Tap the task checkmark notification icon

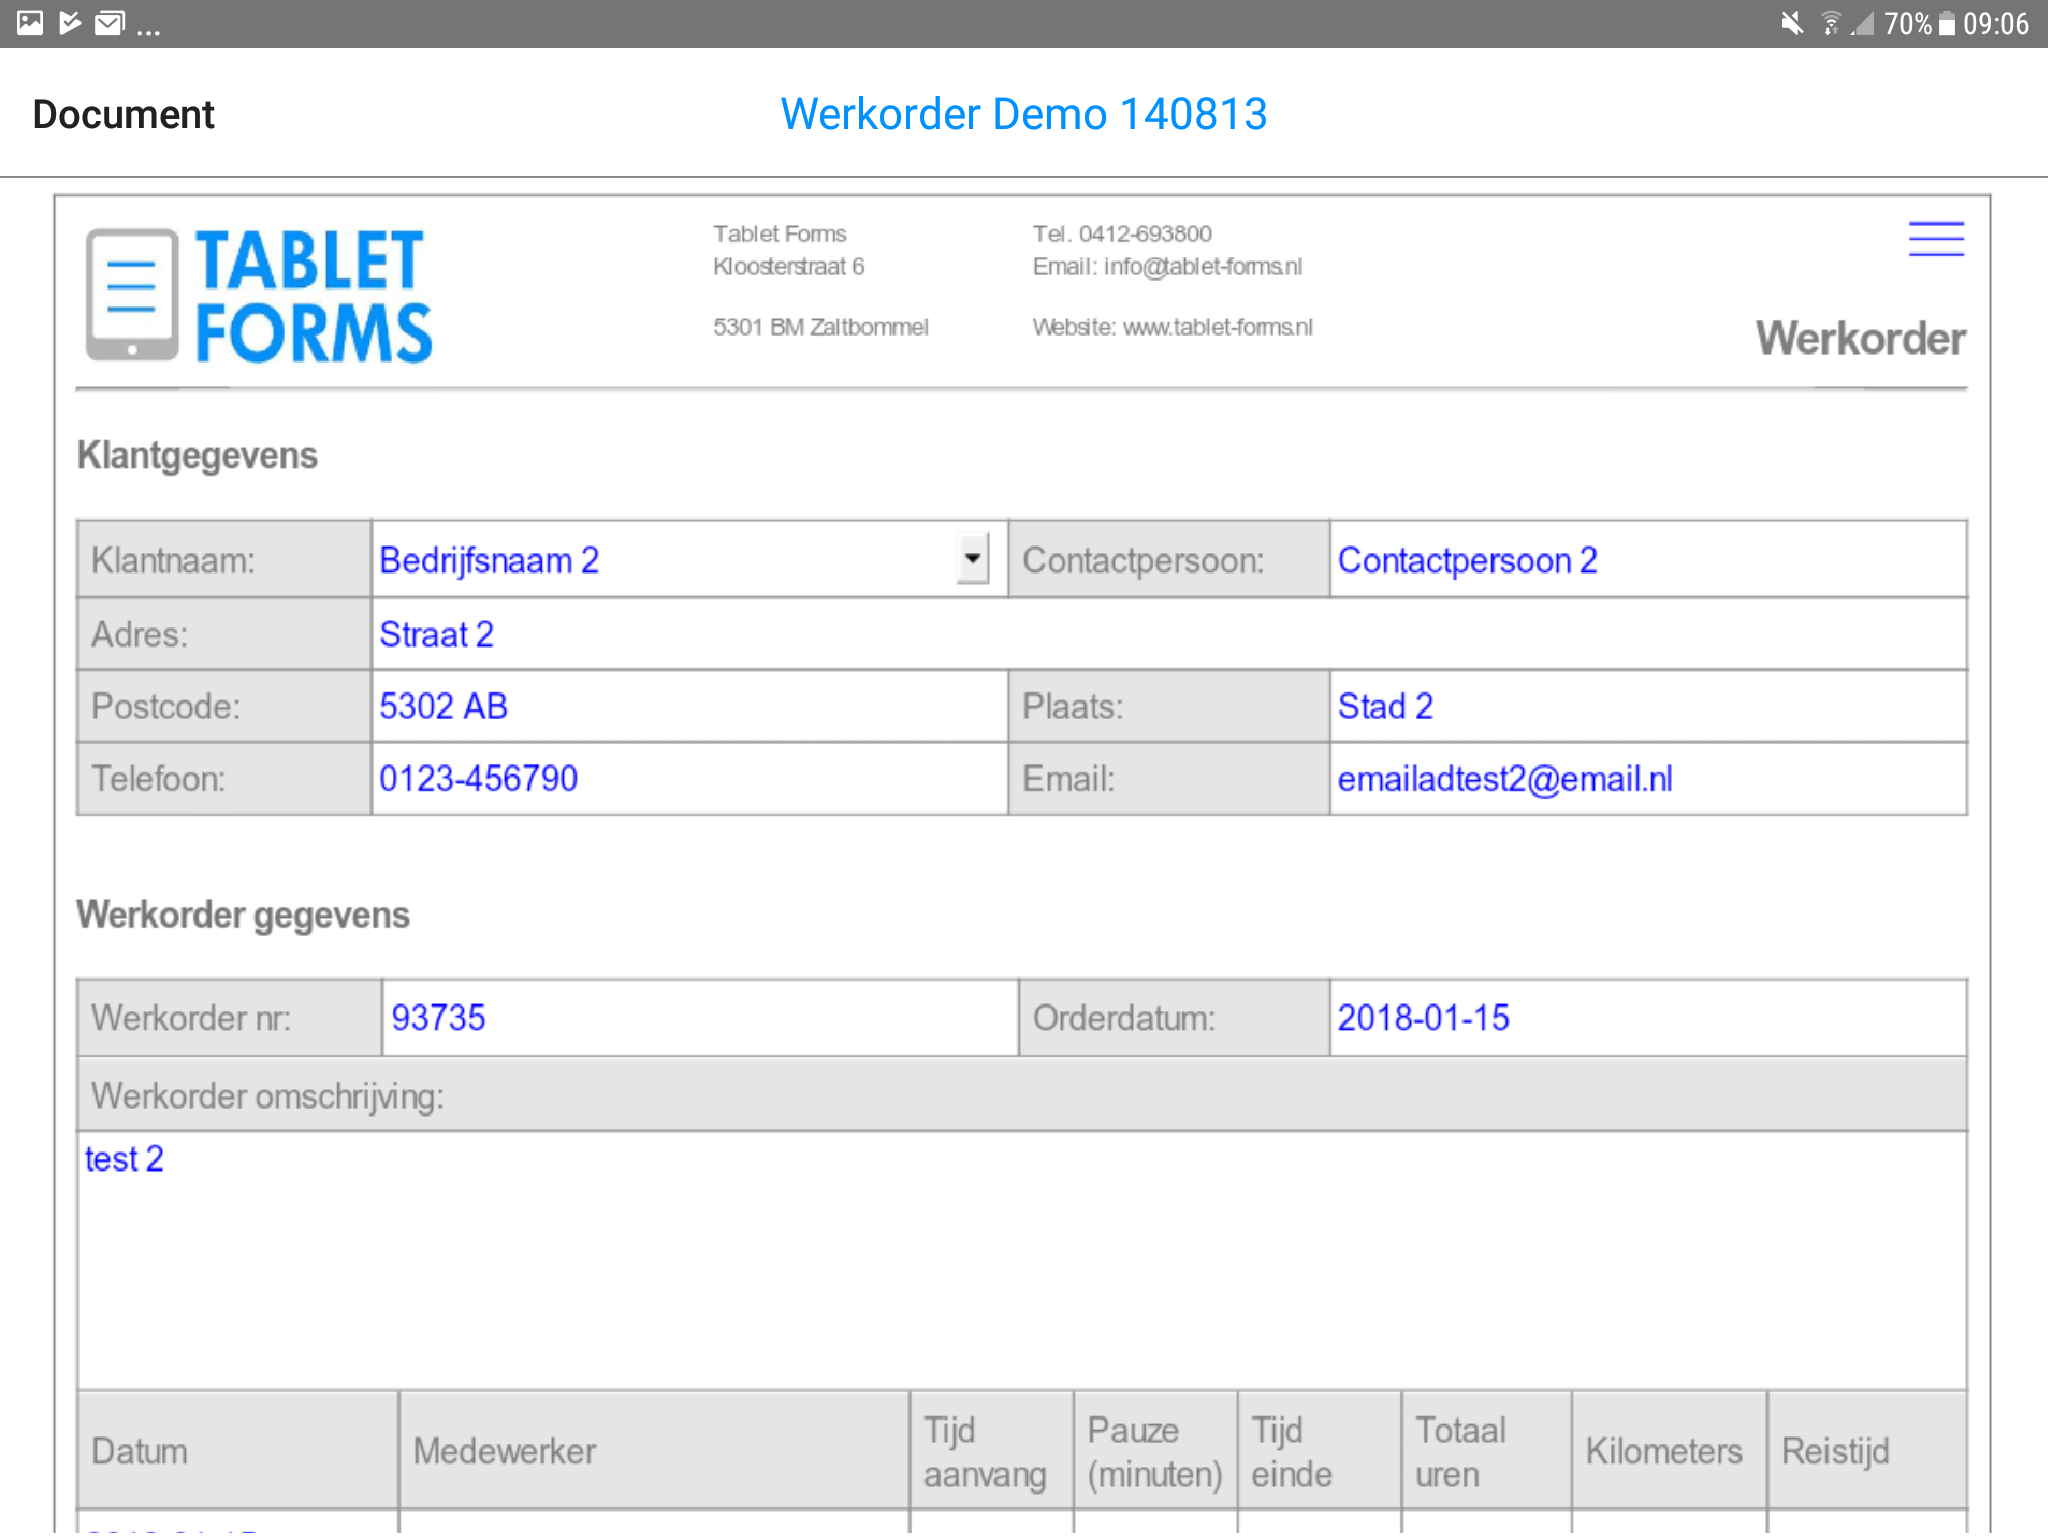(70, 23)
